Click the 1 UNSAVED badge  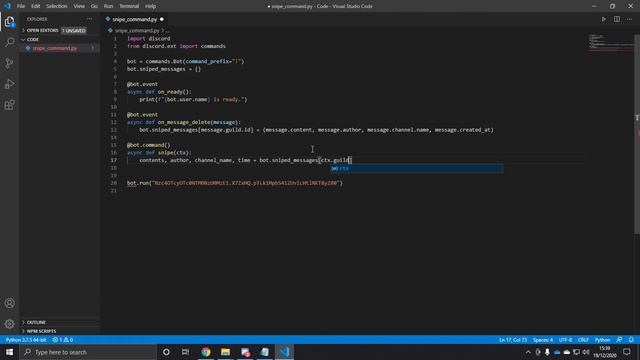coord(74,31)
